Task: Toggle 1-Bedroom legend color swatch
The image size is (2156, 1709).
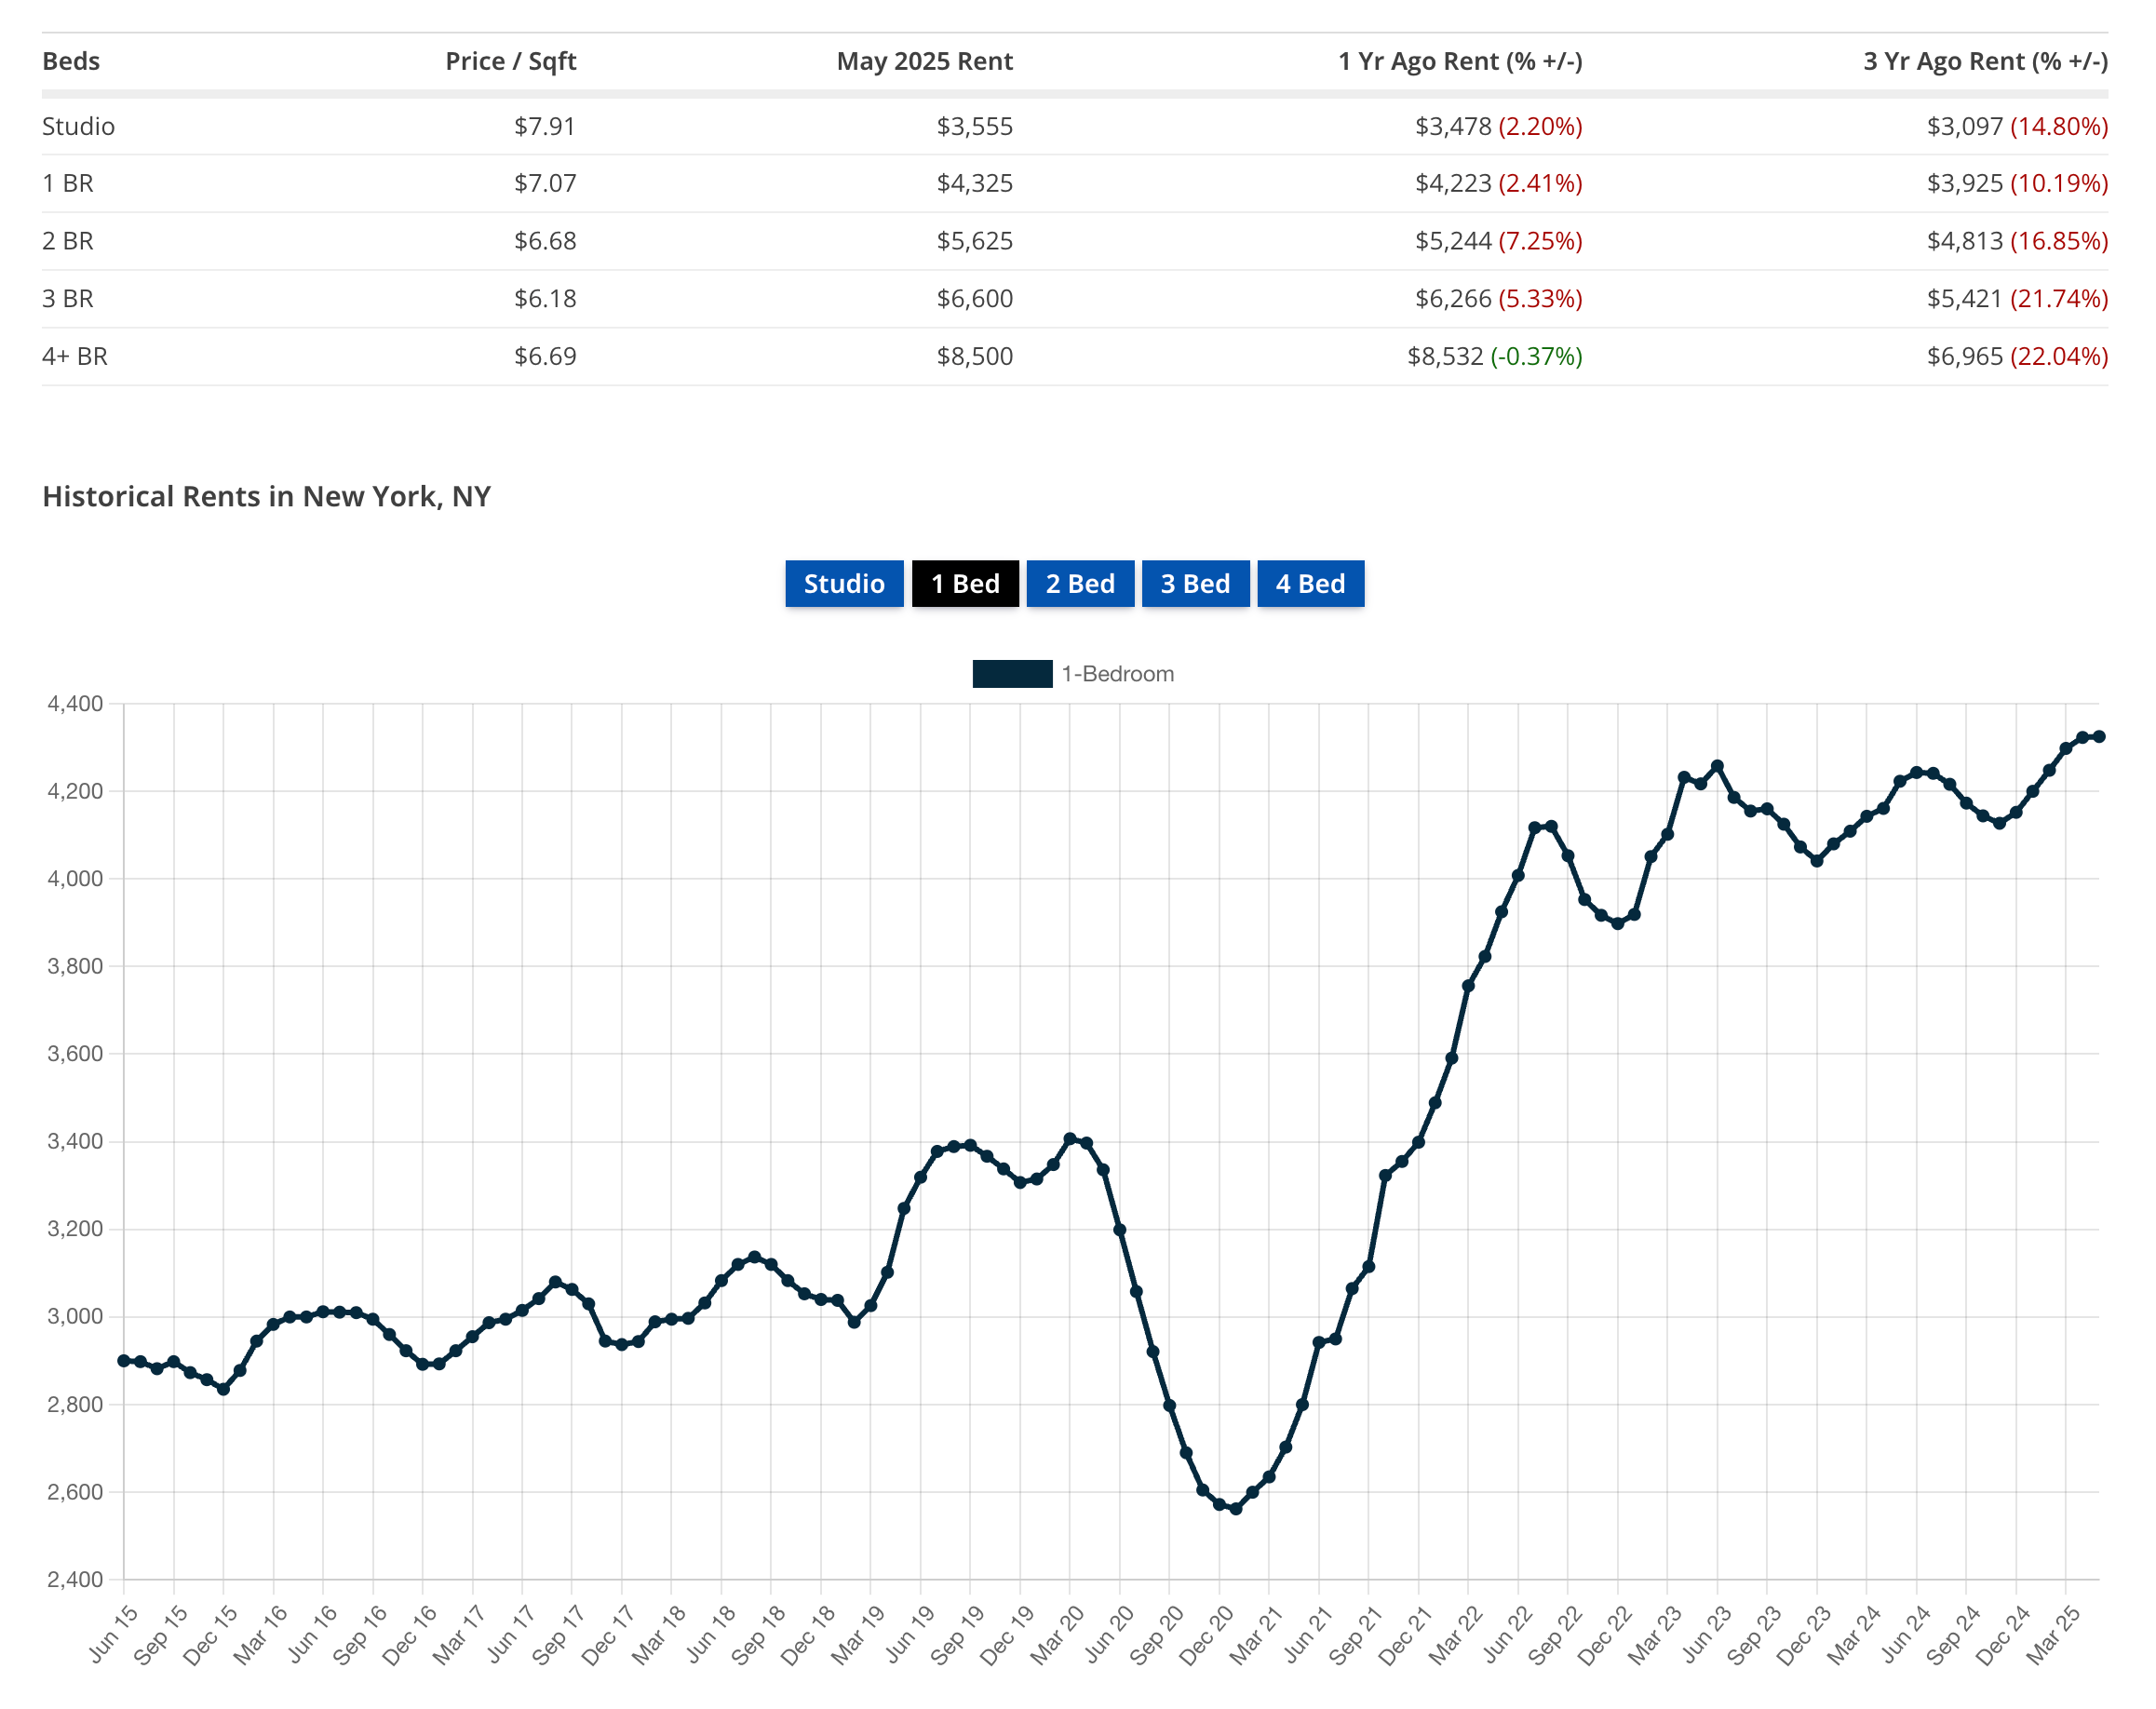Action: (x=1012, y=674)
